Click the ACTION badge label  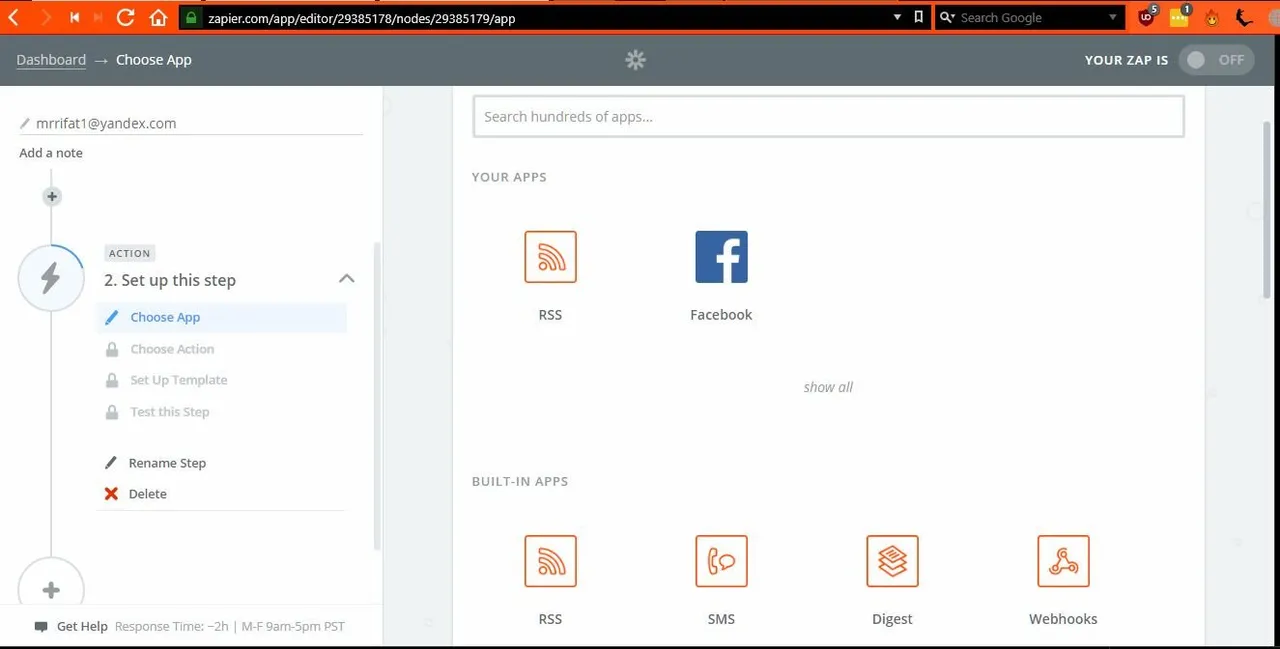(x=130, y=253)
